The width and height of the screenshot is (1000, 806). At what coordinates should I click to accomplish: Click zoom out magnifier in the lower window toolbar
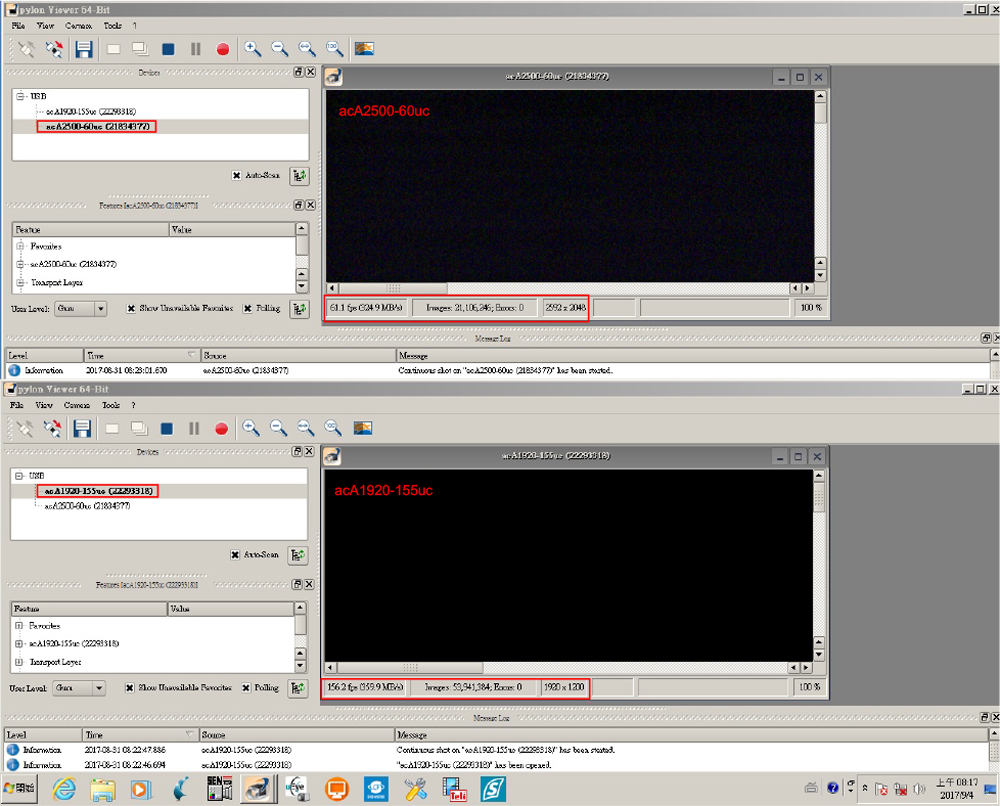point(278,429)
